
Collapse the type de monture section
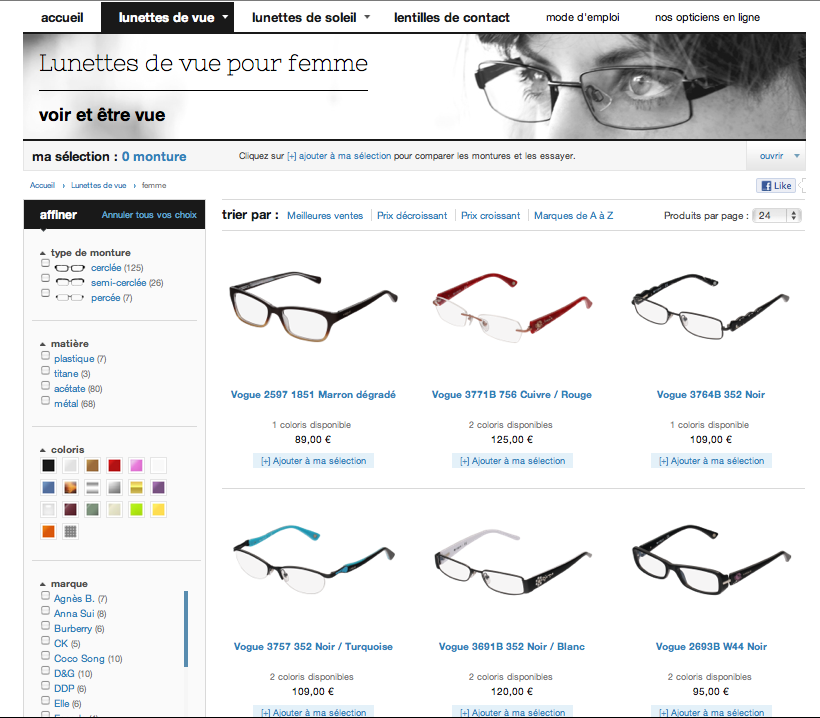point(43,253)
